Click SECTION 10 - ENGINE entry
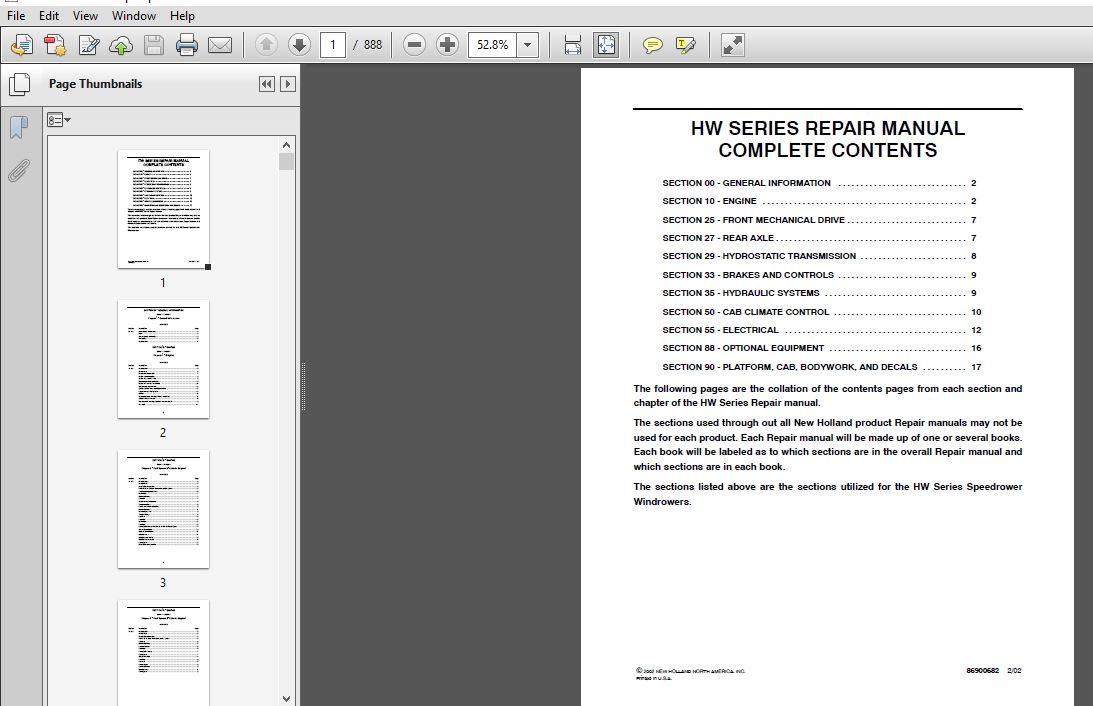Image resolution: width=1093 pixels, height=706 pixels. pyautogui.click(x=819, y=201)
